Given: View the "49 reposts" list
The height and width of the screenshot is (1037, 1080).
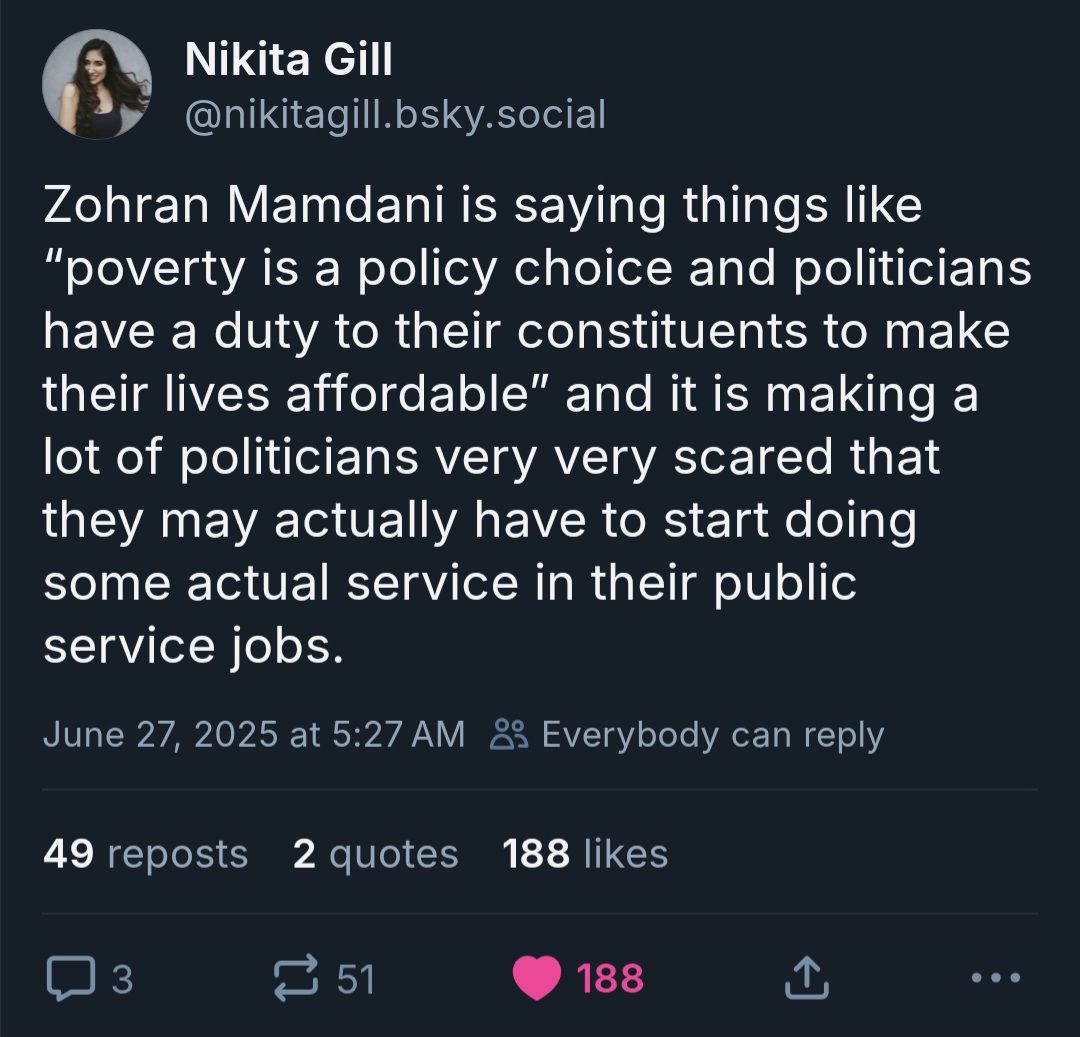Looking at the screenshot, I should point(146,854).
